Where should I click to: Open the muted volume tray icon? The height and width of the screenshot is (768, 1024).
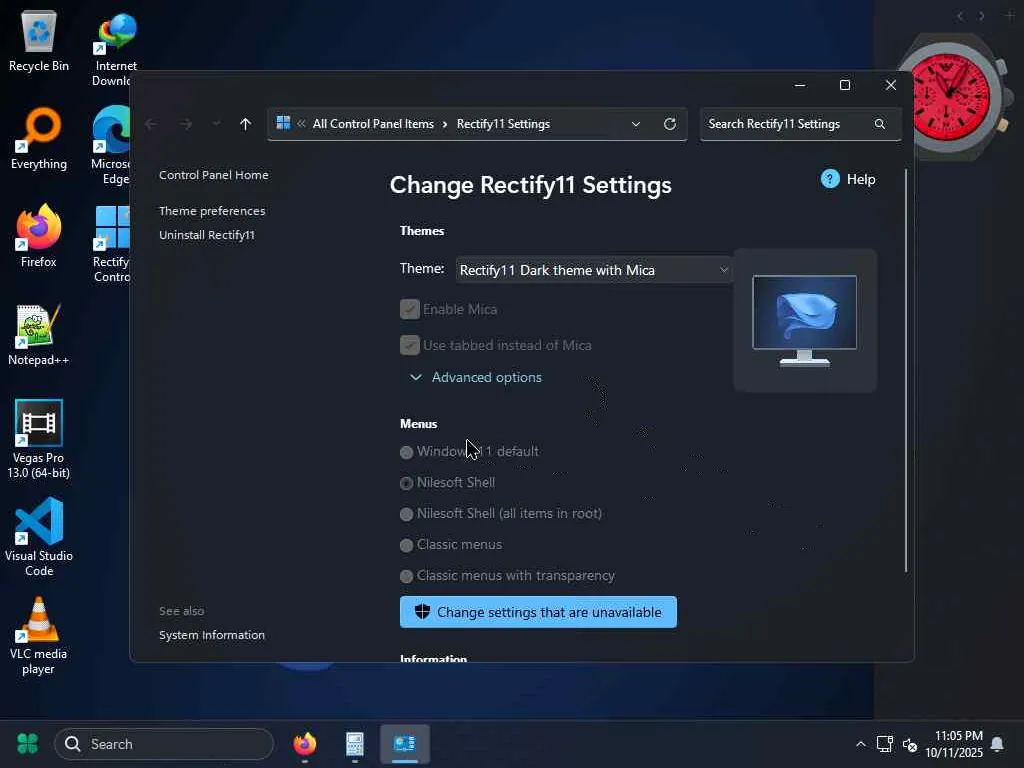click(x=910, y=744)
